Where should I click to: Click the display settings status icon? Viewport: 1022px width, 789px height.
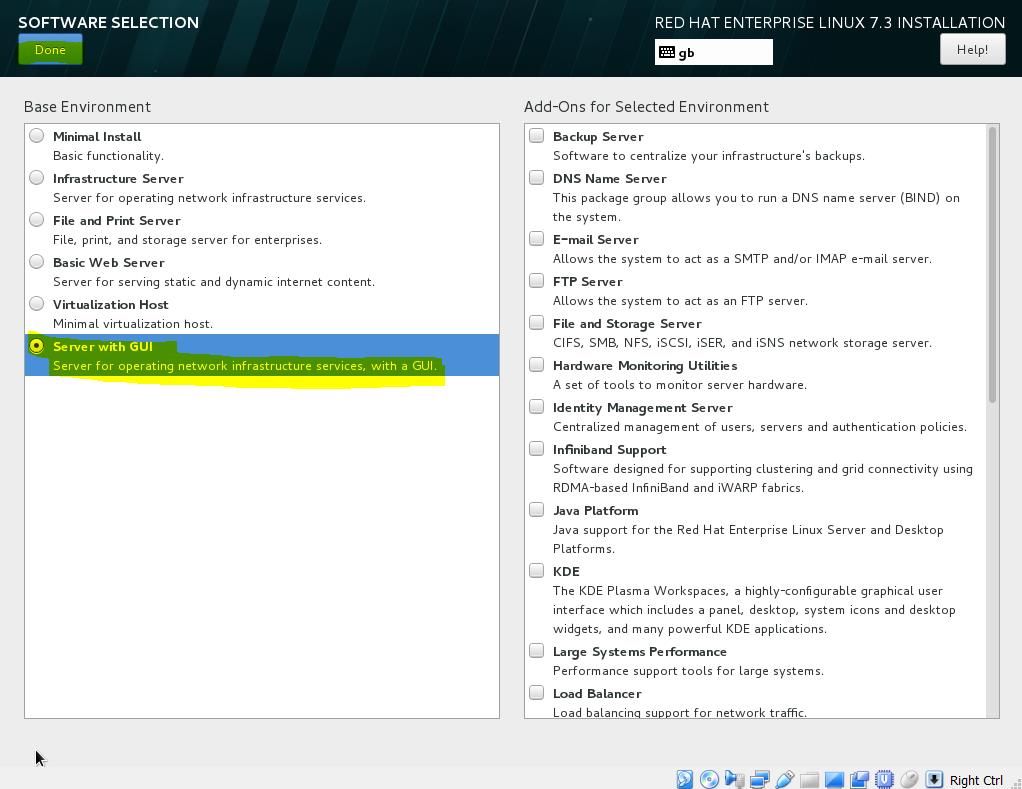tap(834, 779)
